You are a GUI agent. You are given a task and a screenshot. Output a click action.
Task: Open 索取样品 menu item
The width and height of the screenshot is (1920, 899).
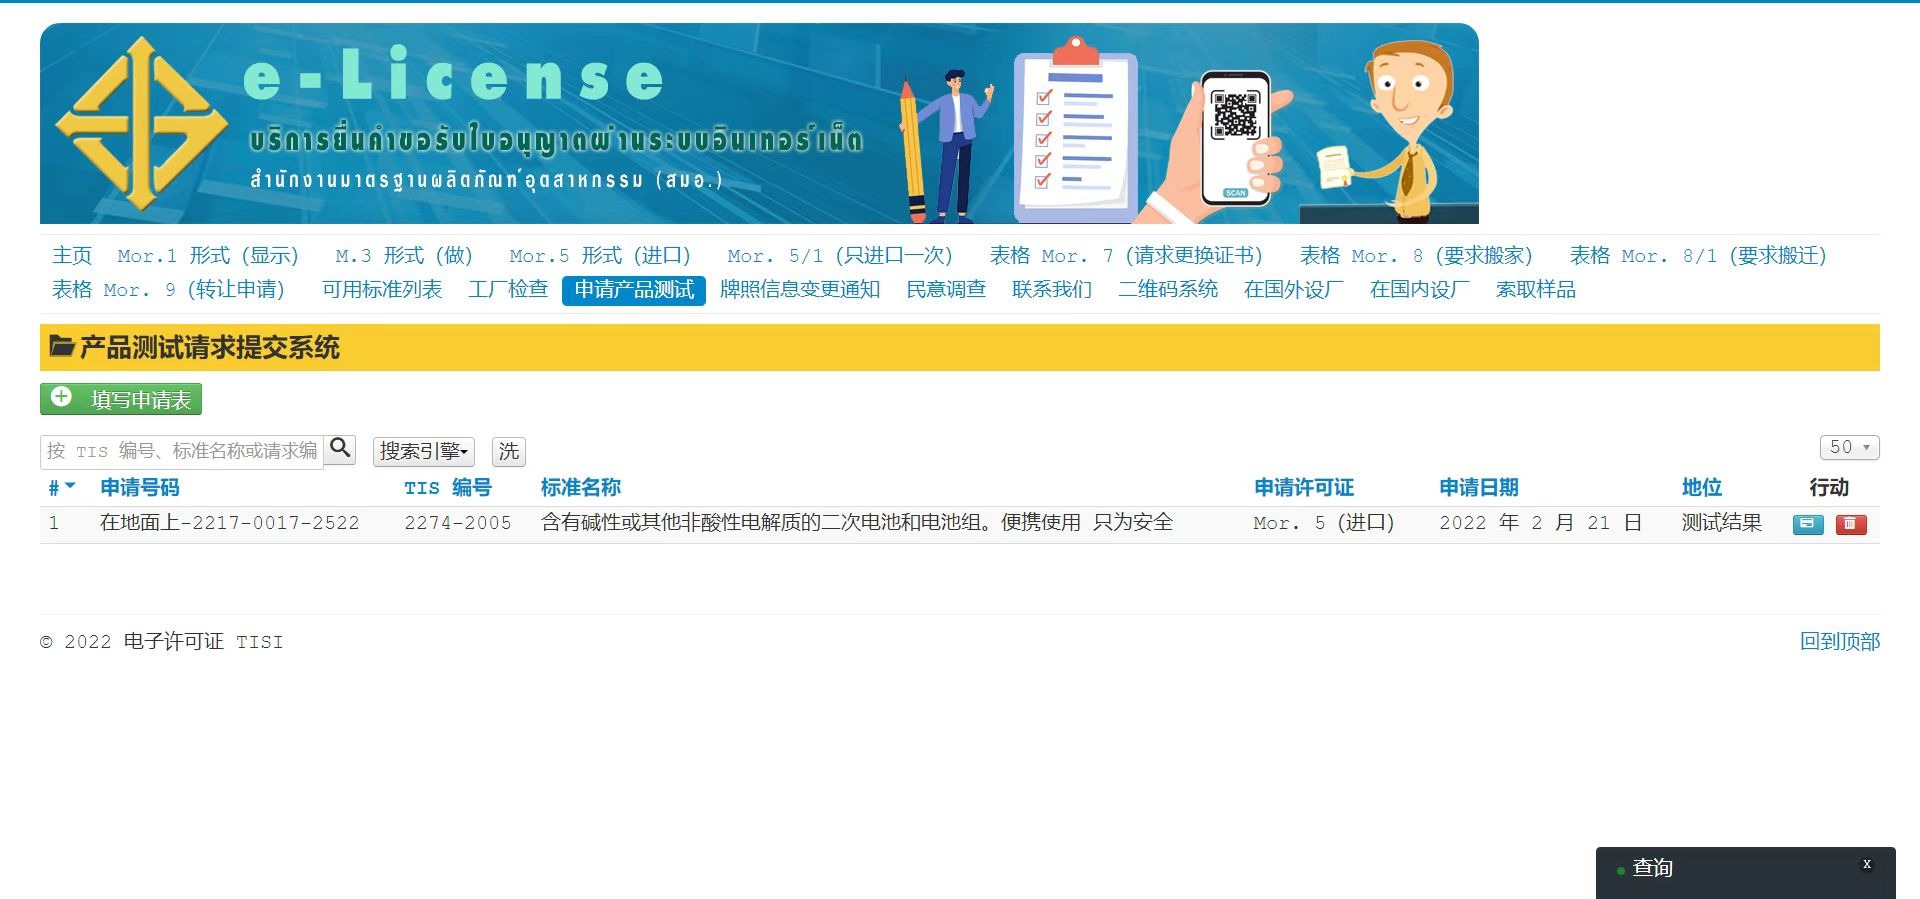[x=1536, y=290]
